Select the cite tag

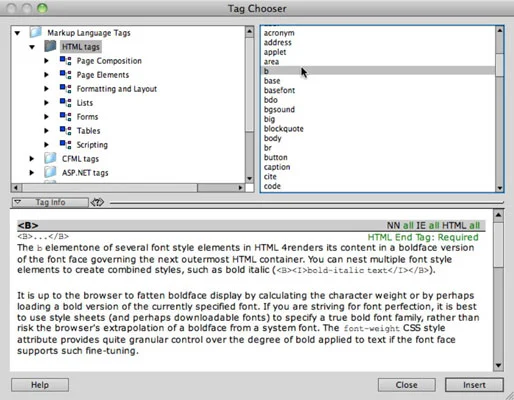(270, 177)
